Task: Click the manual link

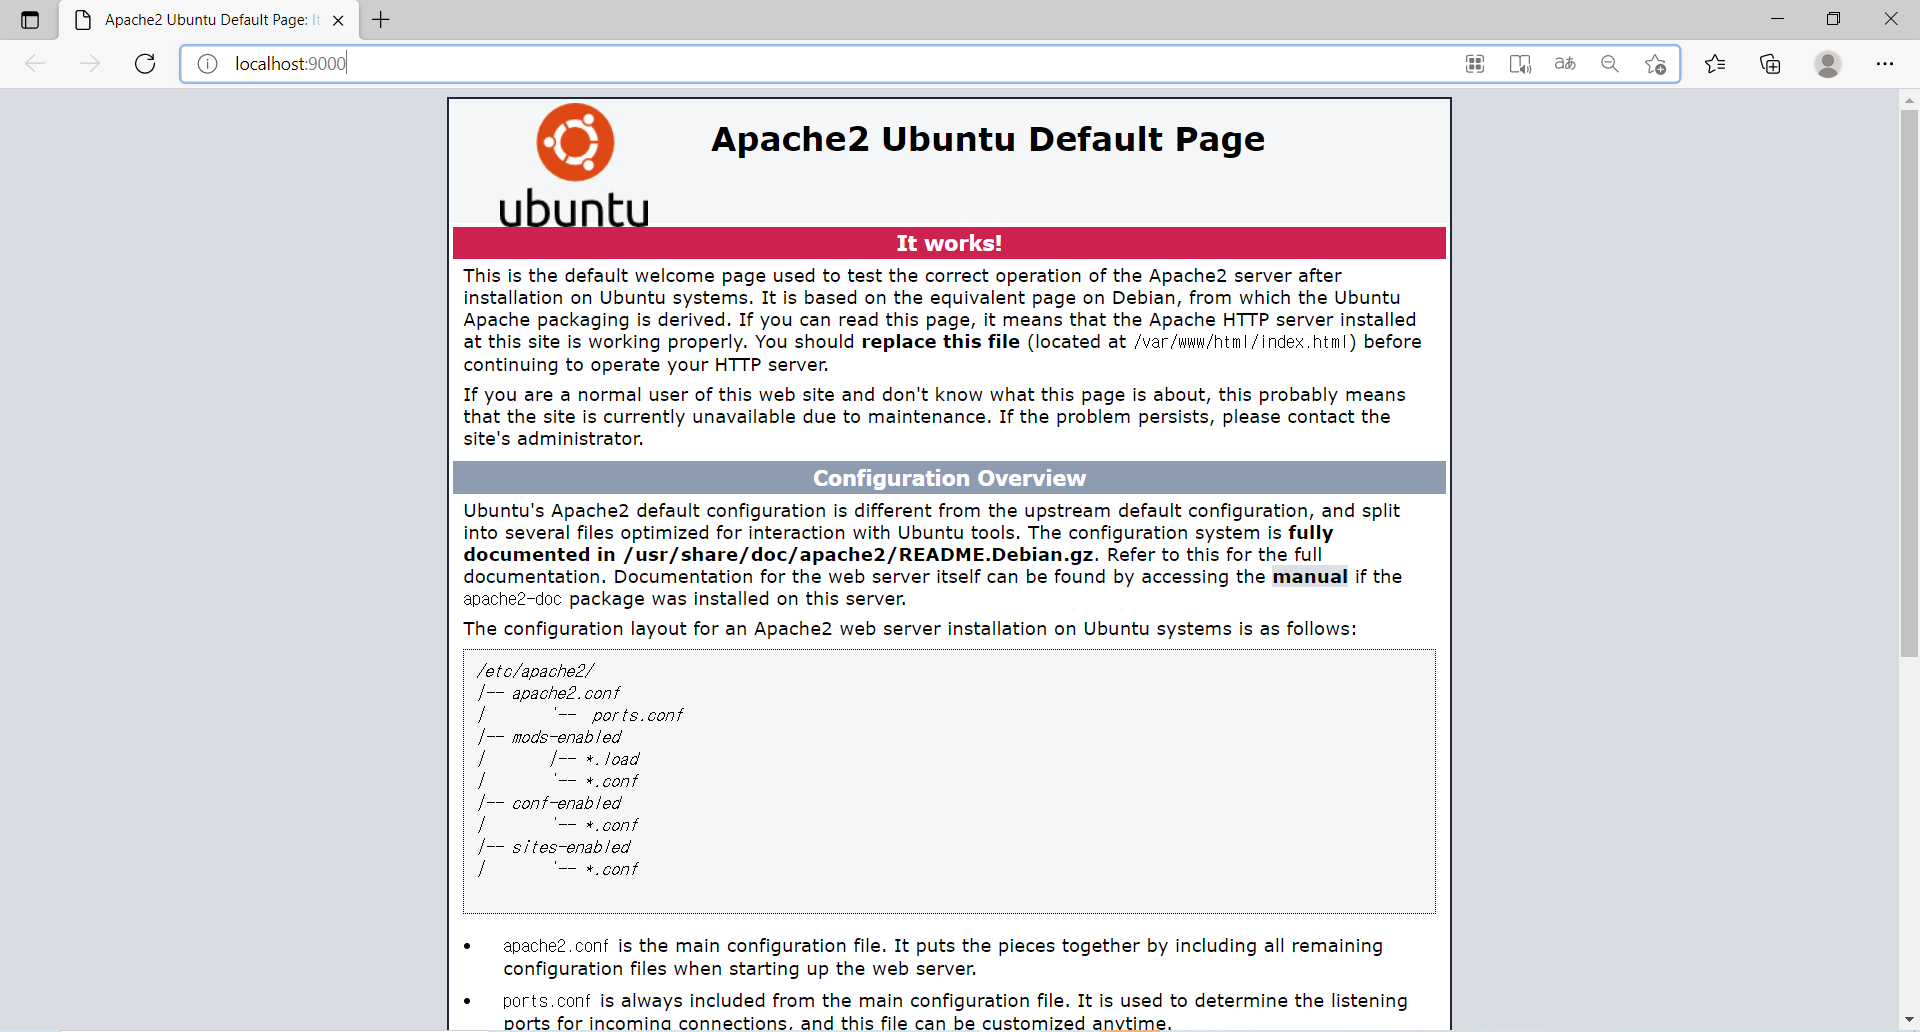Action: [1309, 577]
